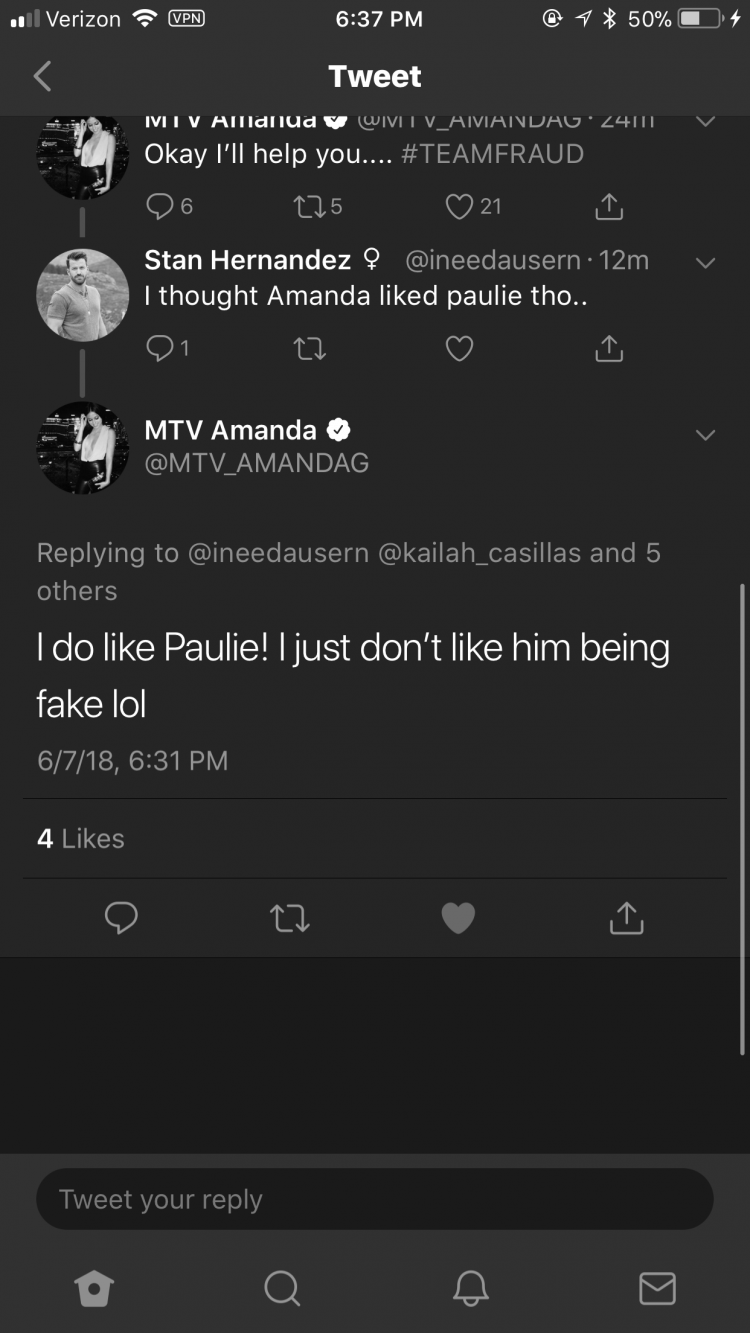This screenshot has width=750, height=1333.
Task: Share Stan Hernandez's tweet
Action: pos(609,347)
